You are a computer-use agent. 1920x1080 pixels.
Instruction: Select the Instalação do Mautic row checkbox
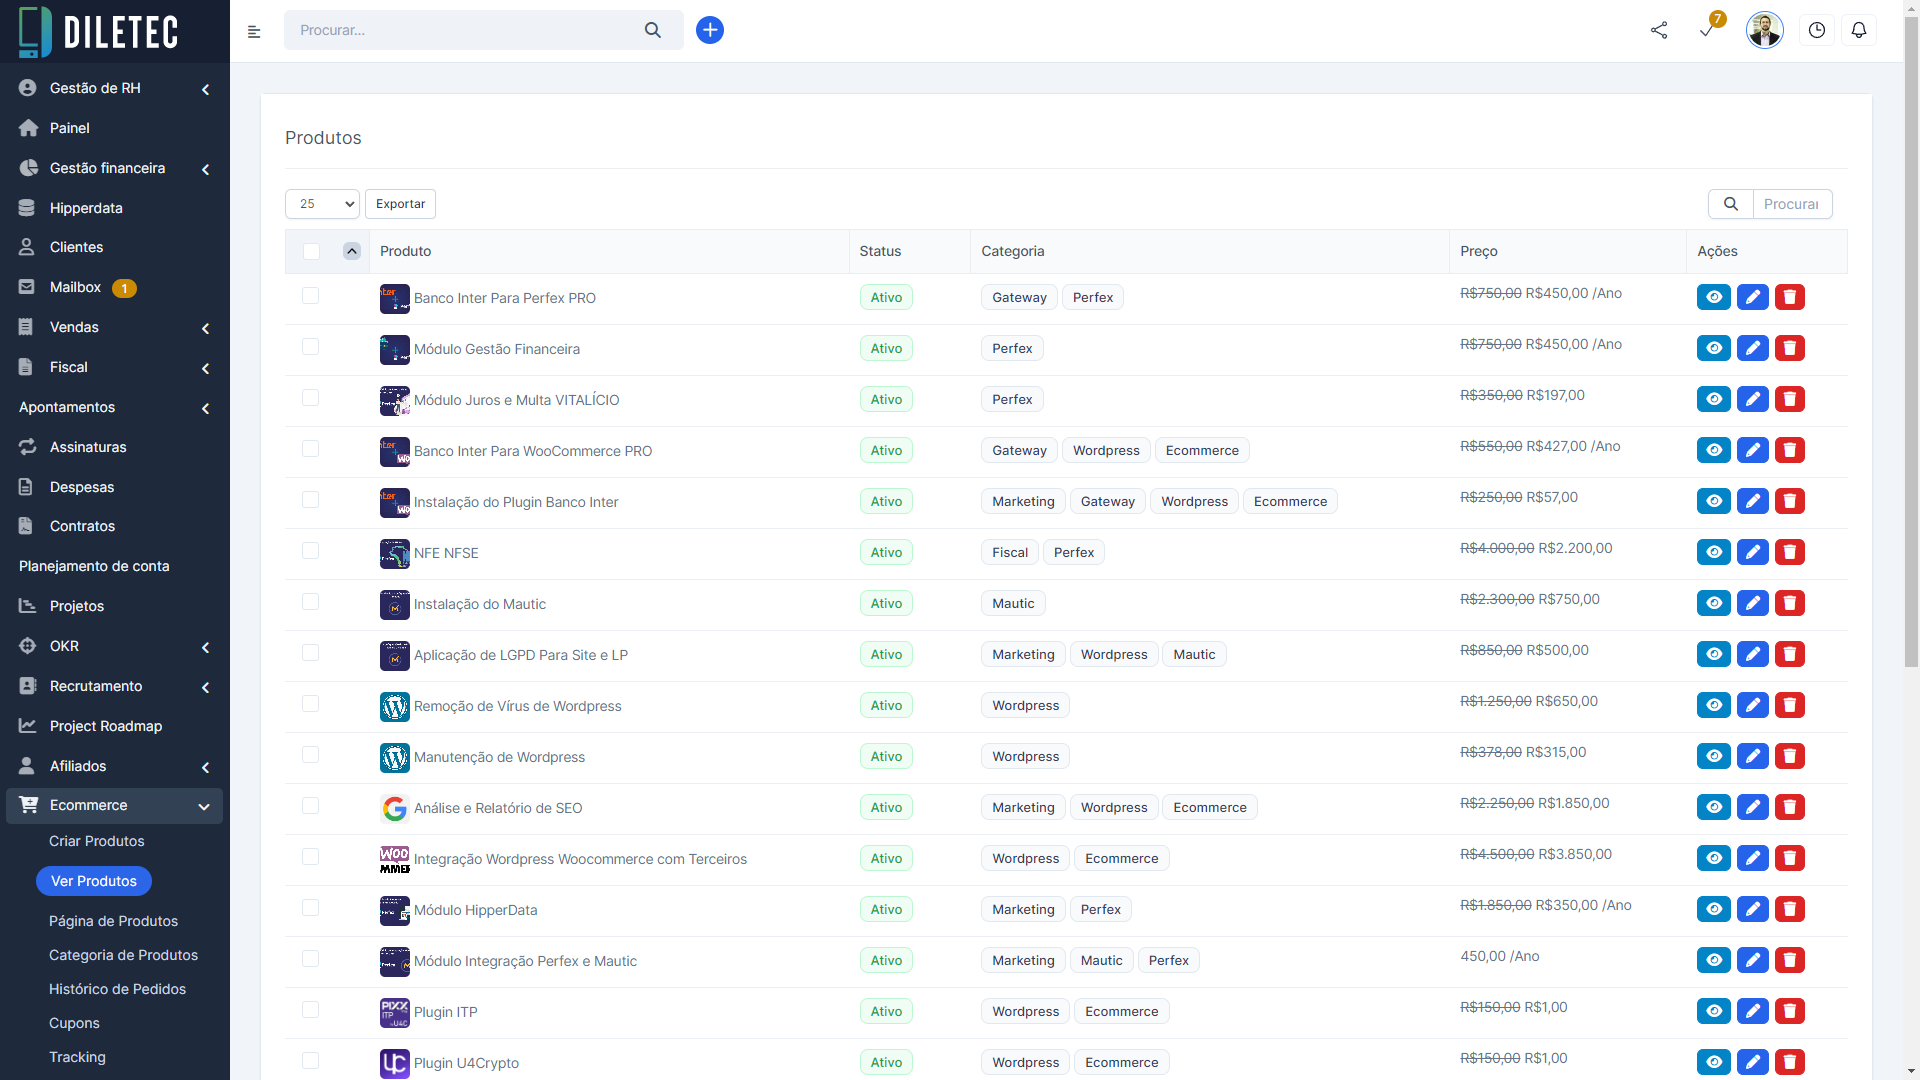click(x=310, y=602)
